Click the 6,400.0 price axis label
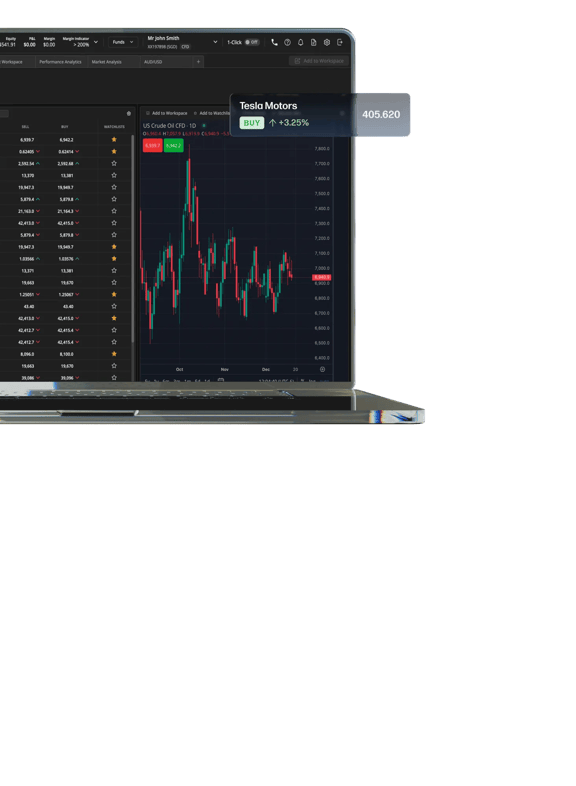The width and height of the screenshot is (576, 786). point(322,358)
